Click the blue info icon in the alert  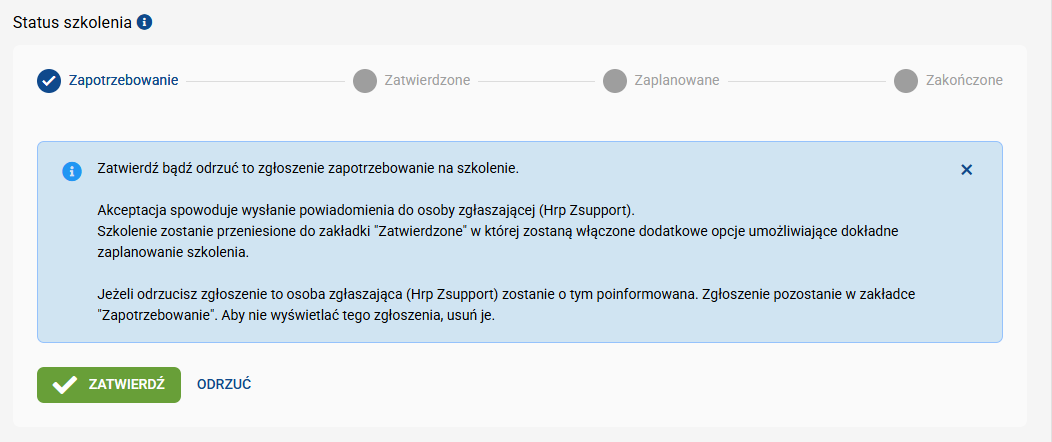click(72, 170)
